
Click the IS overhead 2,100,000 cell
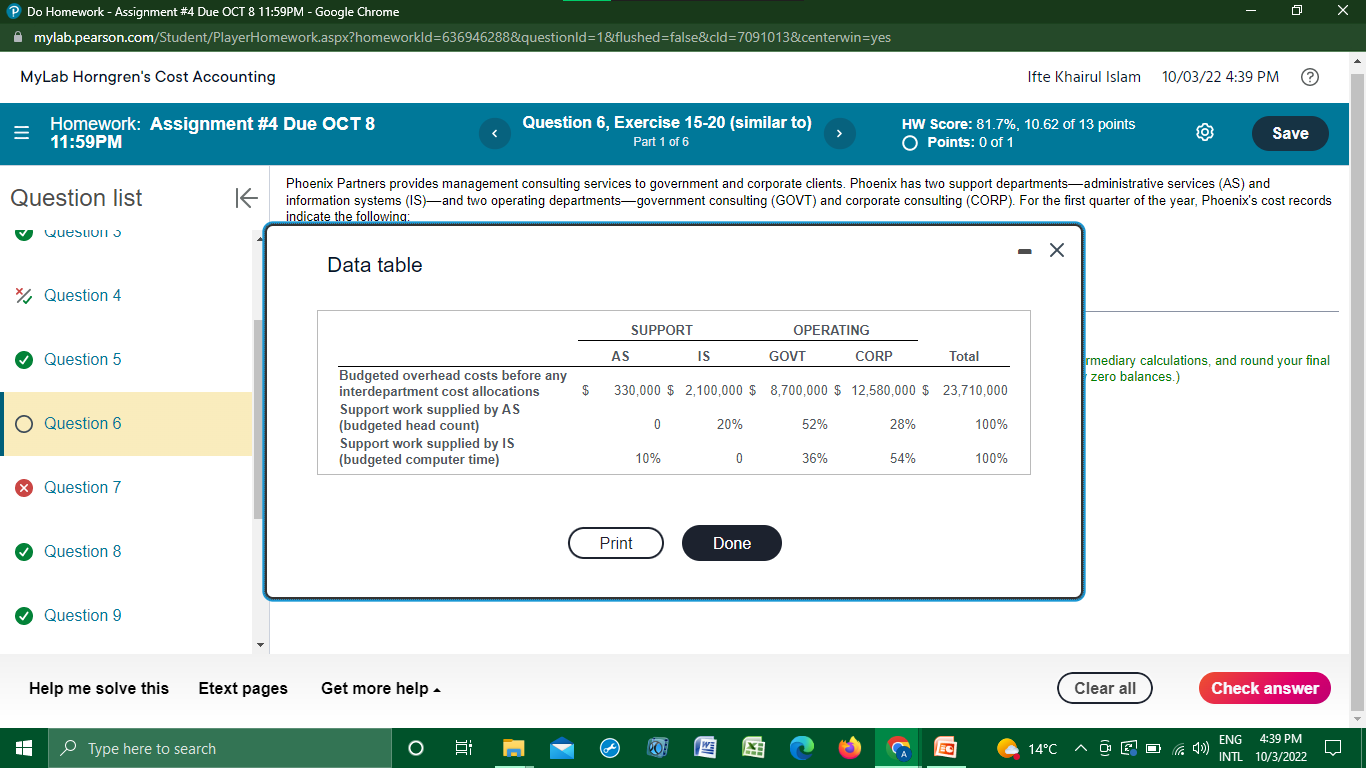coord(713,391)
